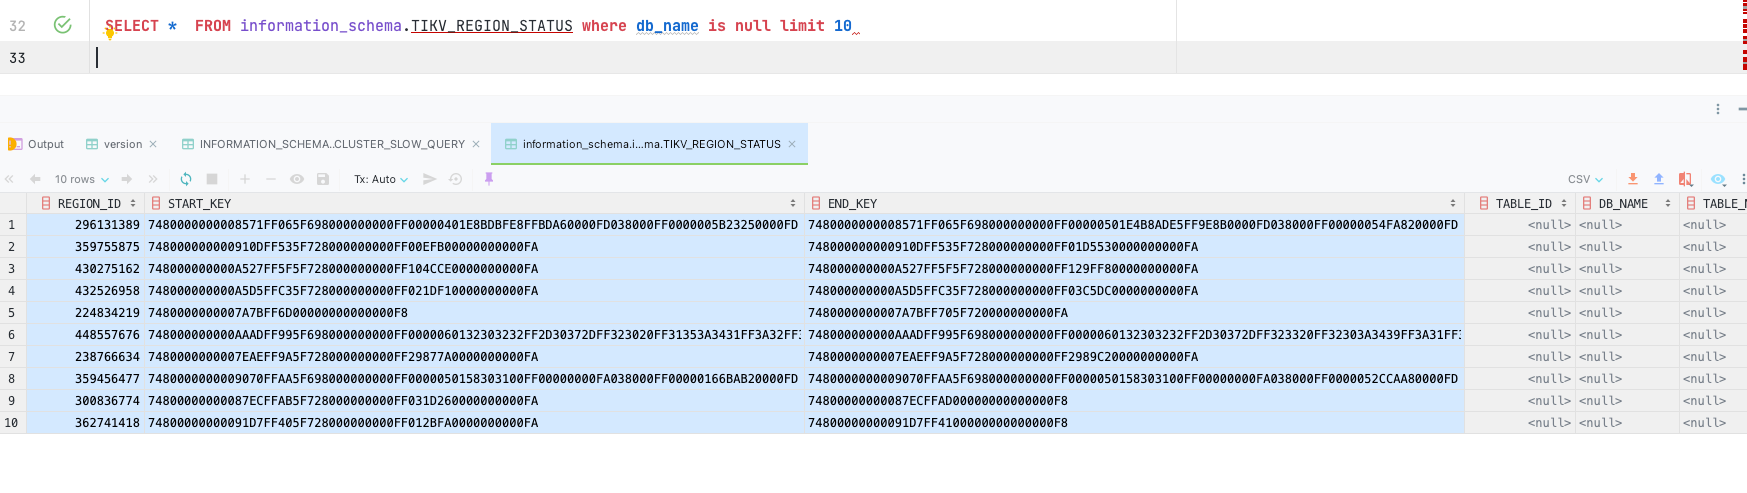1747x493 pixels.
Task: Open the 10 rows page size dropdown
Action: (x=81, y=179)
